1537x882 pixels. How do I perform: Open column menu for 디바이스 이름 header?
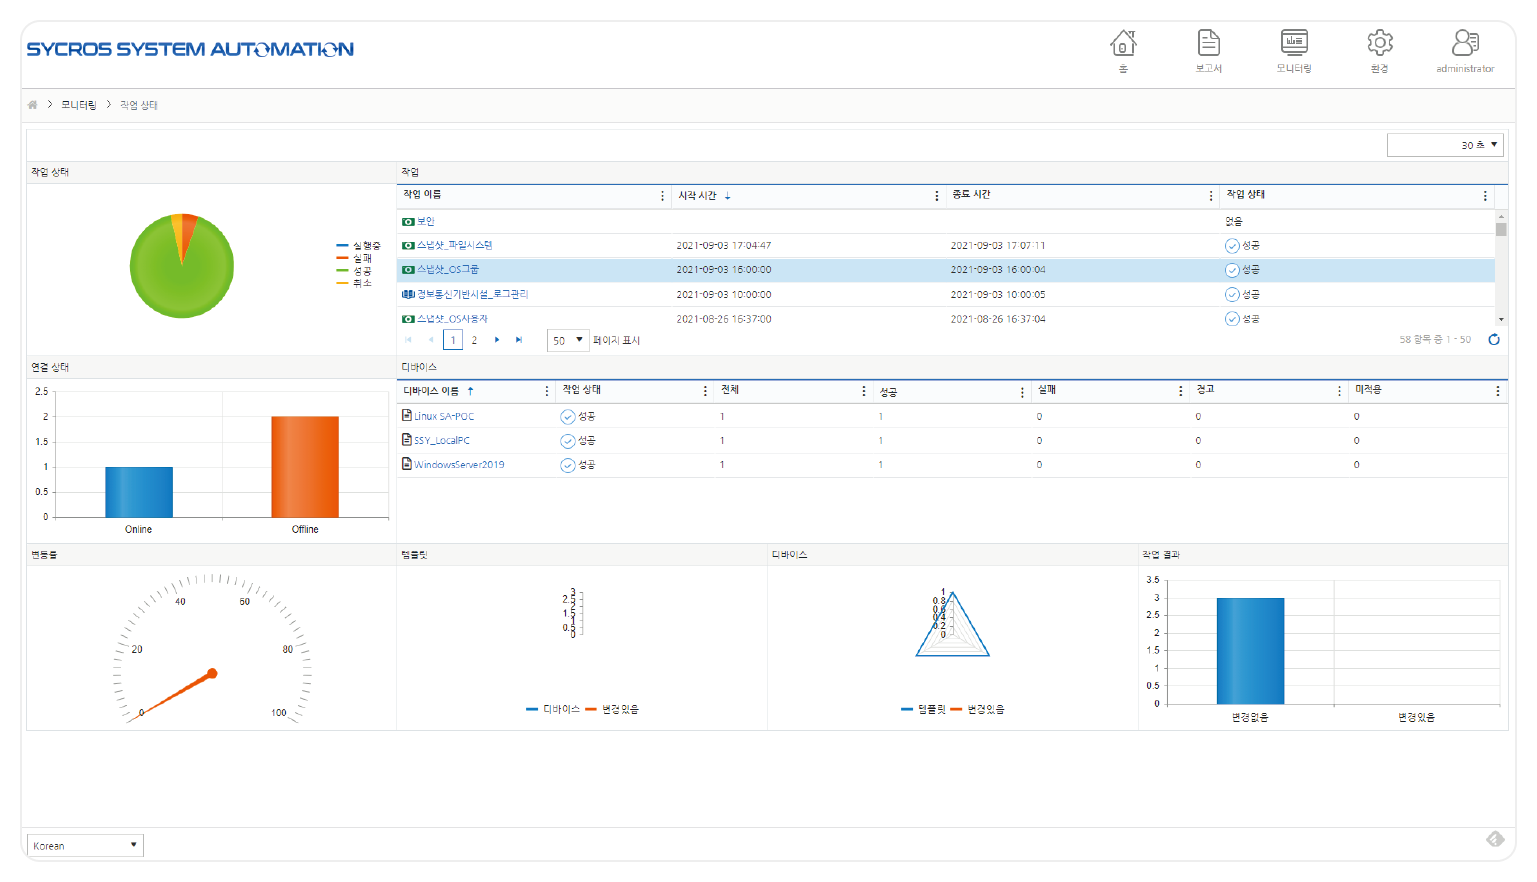(546, 391)
